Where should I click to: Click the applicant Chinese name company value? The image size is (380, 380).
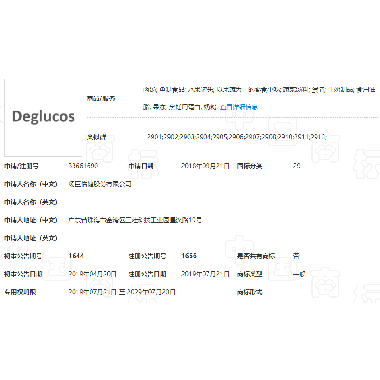pyautogui.click(x=100, y=184)
